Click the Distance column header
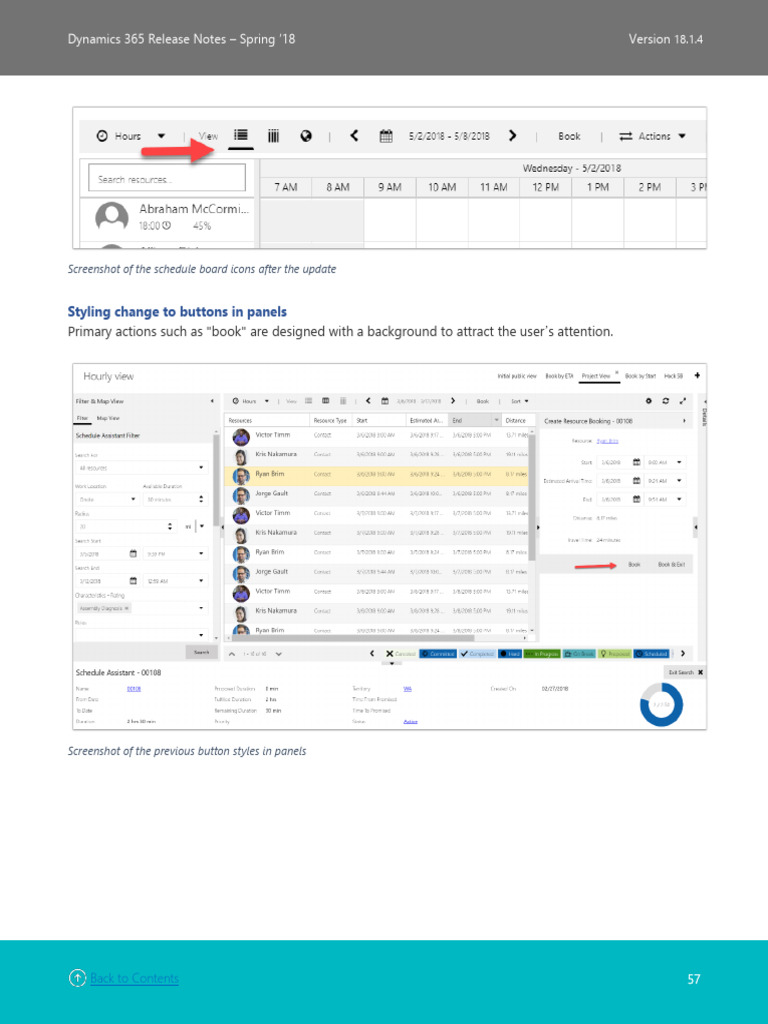Screen dimensions: 768x1024 515,421
